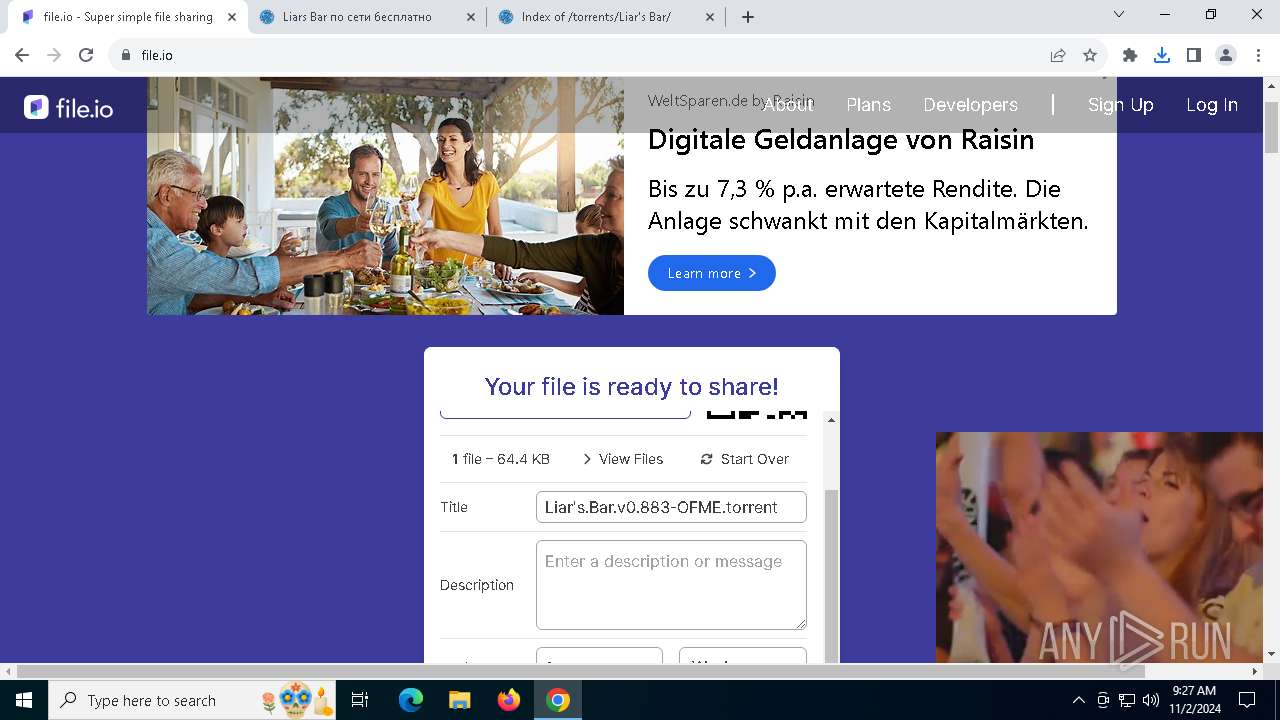The width and height of the screenshot is (1280, 720).
Task: Bookmark this page with star icon
Action: click(x=1090, y=55)
